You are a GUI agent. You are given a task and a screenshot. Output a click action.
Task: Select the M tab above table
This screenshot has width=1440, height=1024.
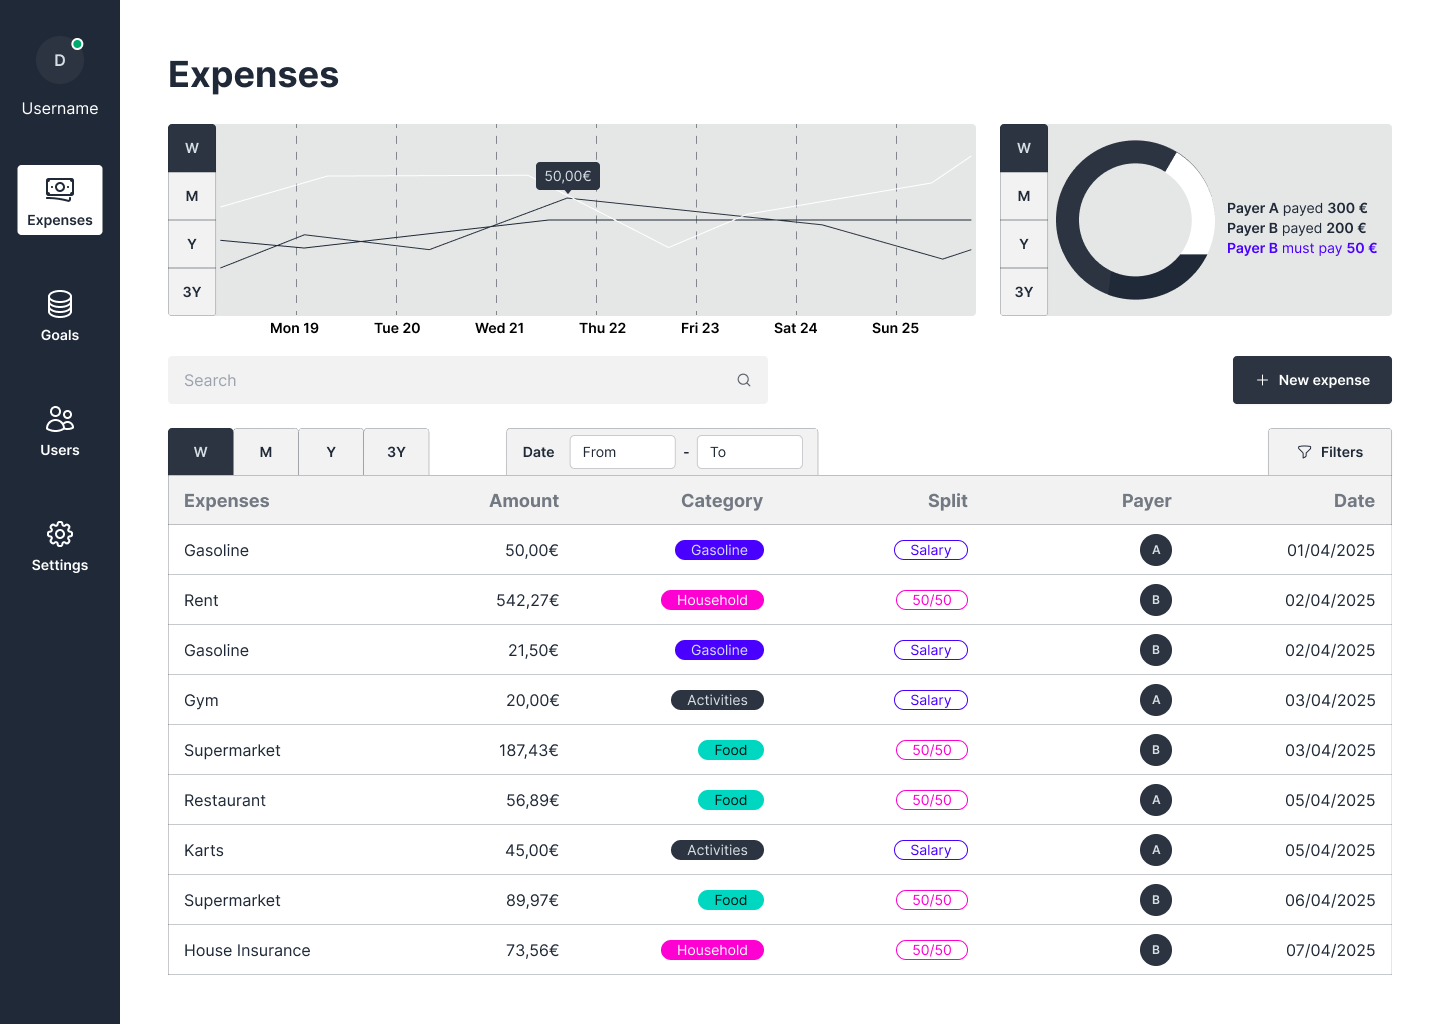click(x=266, y=452)
